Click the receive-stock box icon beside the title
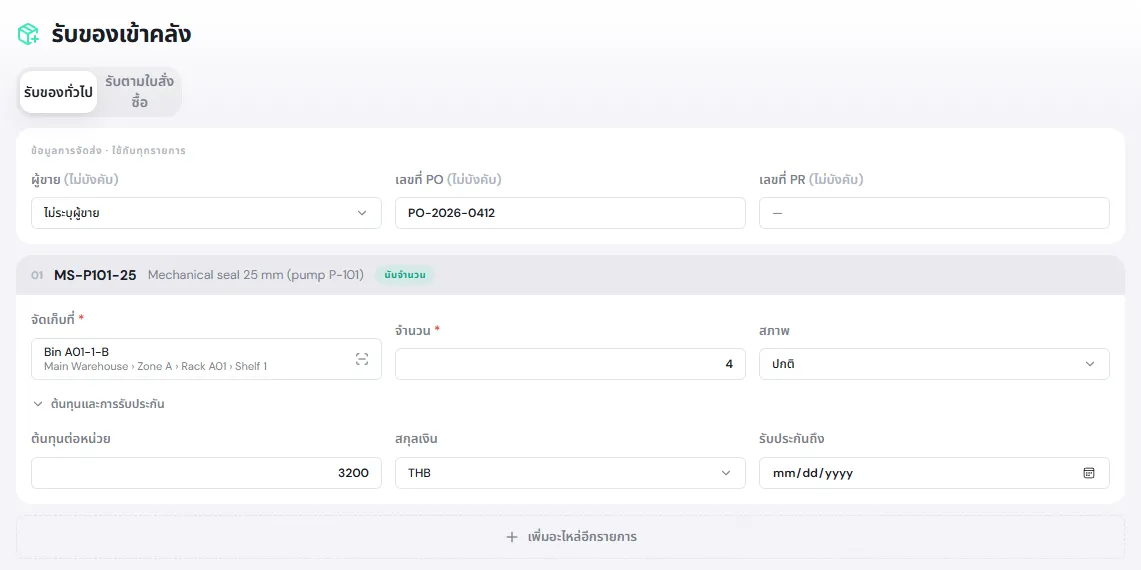Screen dimensions: 1141x570 click(28, 34)
